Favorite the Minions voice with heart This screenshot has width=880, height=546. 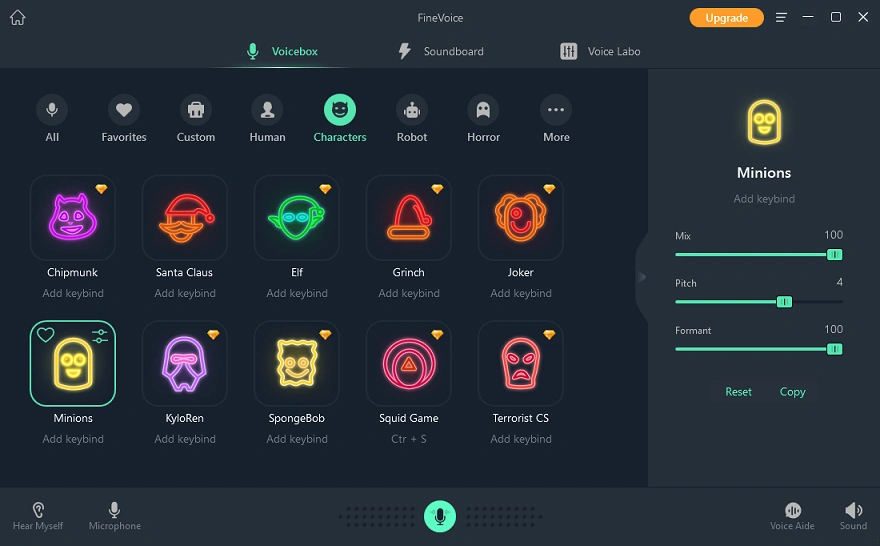point(45,335)
